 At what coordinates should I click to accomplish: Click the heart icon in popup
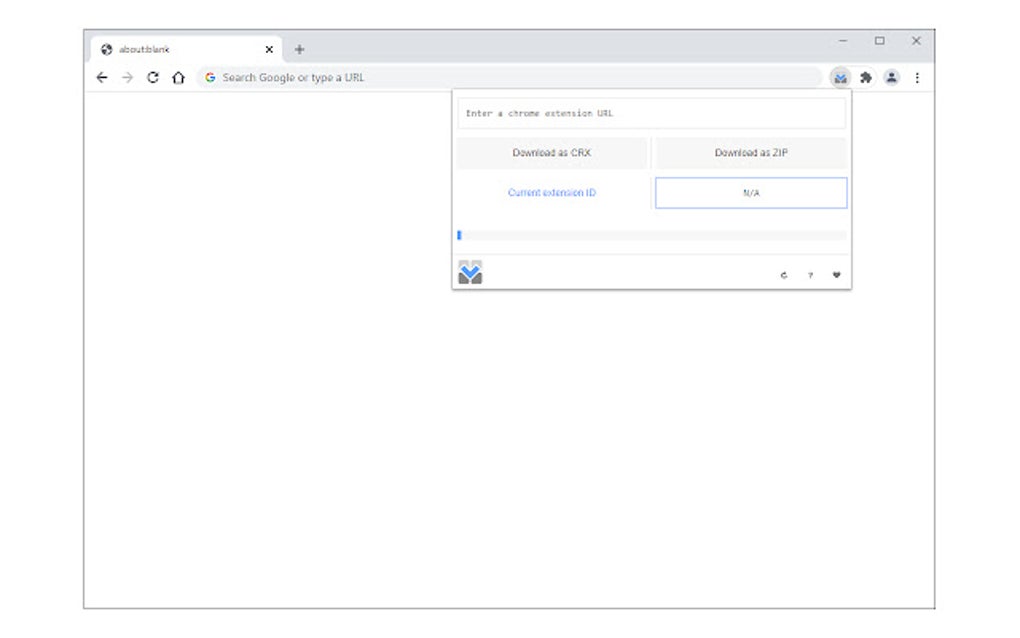pyautogui.click(x=837, y=275)
